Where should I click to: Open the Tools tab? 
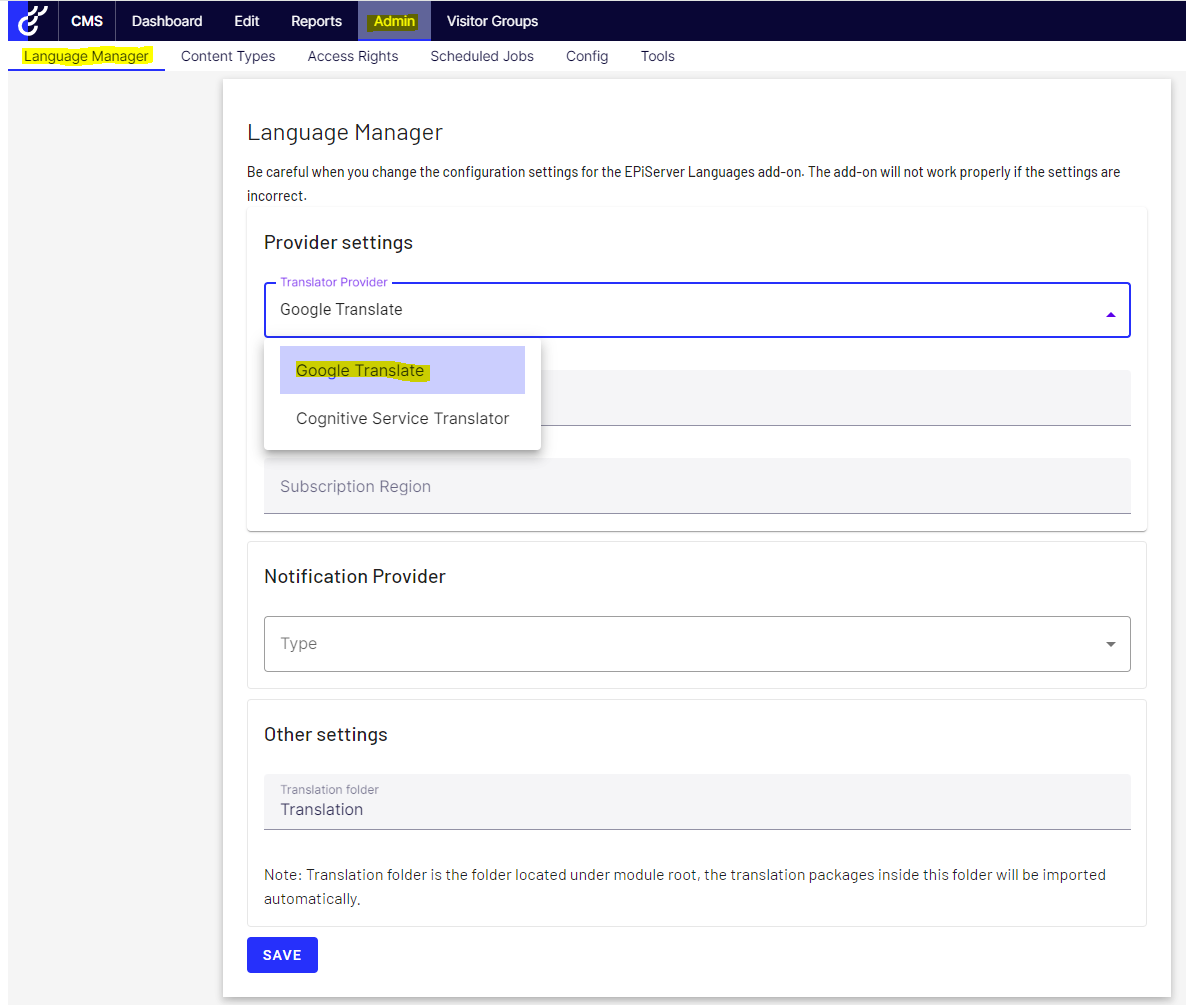(x=657, y=56)
